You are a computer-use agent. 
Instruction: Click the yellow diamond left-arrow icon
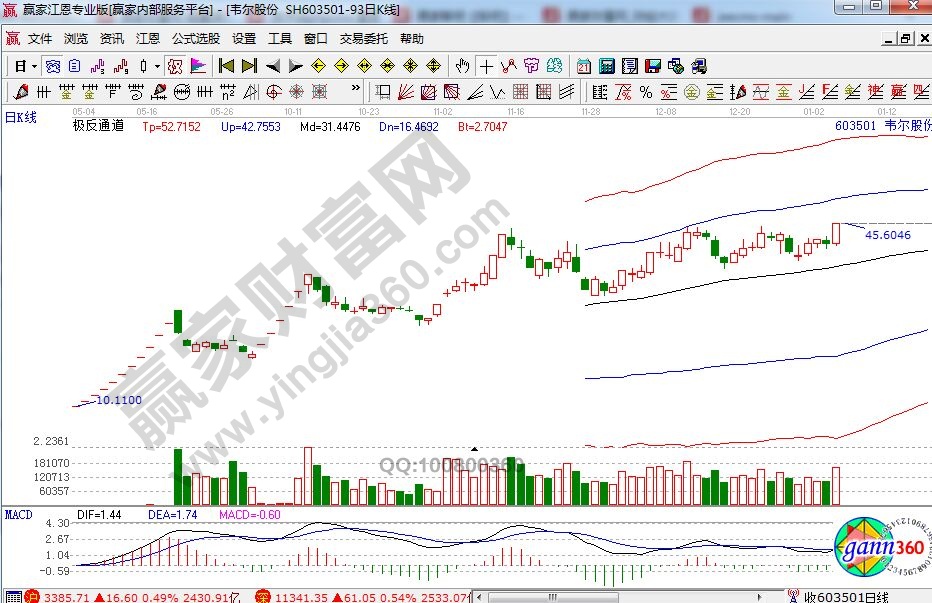pyautogui.click(x=319, y=66)
